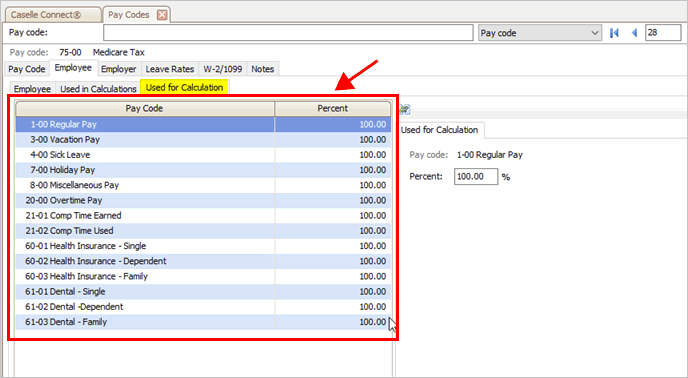Image resolution: width=688 pixels, height=378 pixels.
Task: Click the percent value for Vacation Pay
Action: (373, 140)
